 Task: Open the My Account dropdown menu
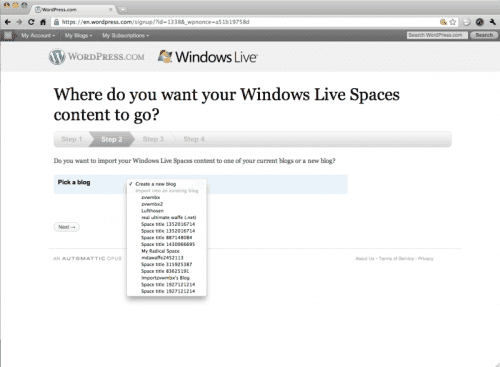pos(38,35)
